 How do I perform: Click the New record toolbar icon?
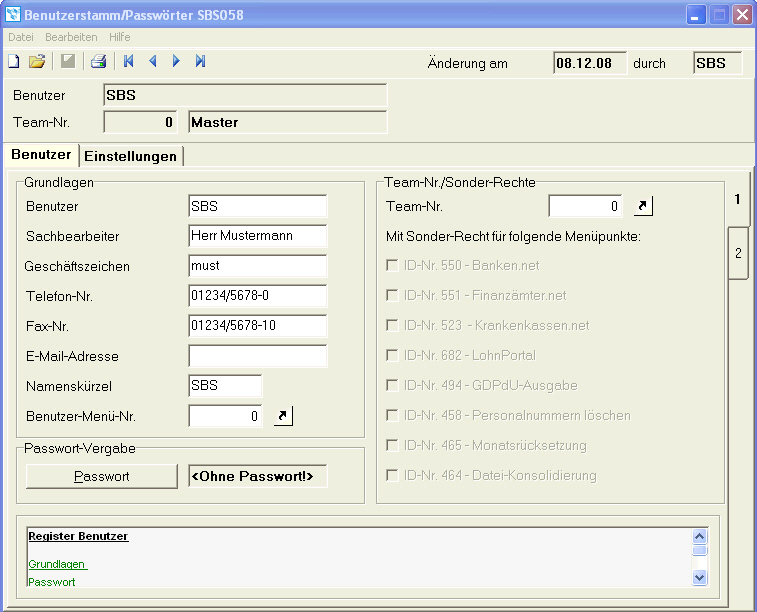[14, 62]
